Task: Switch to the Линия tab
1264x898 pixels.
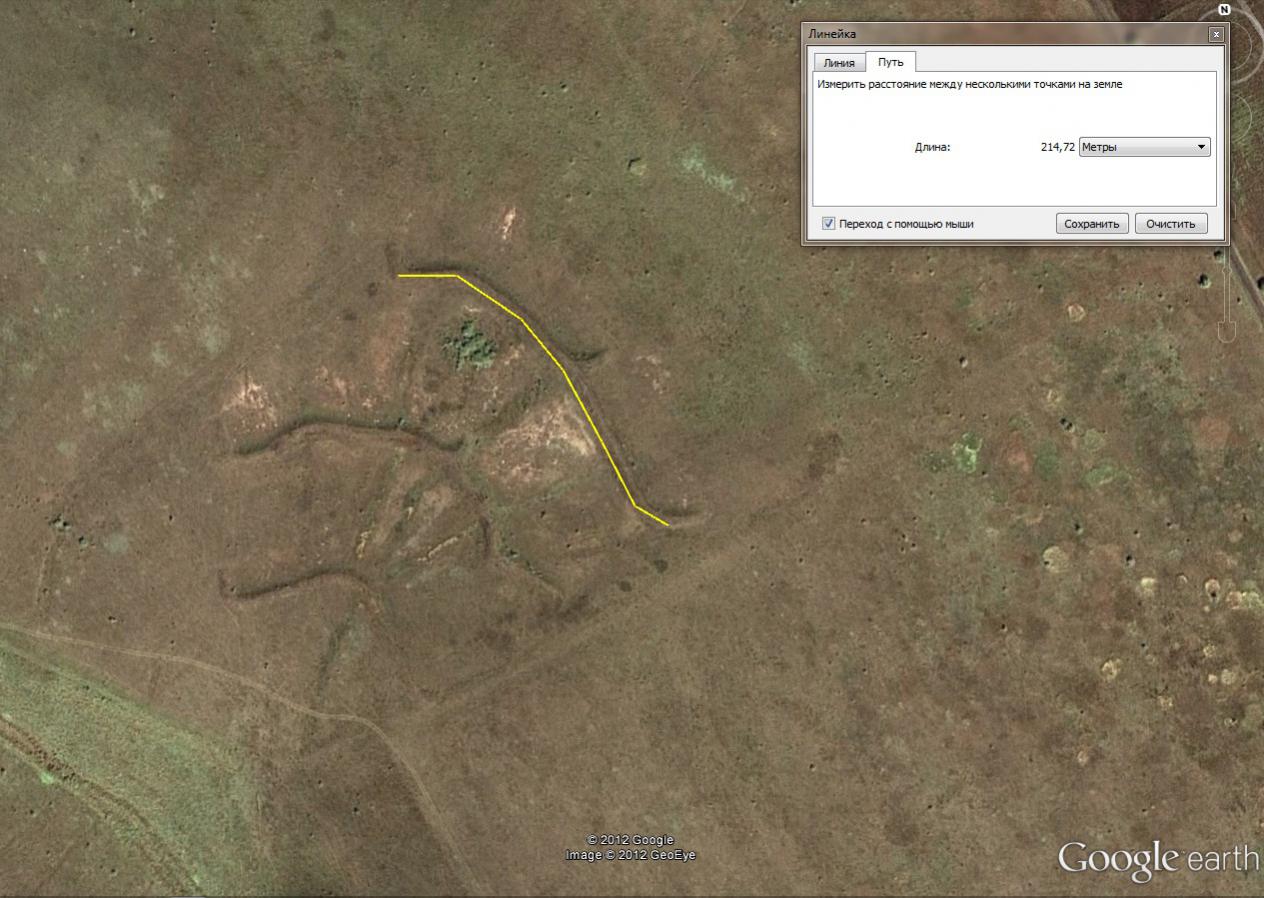Action: pyautogui.click(x=839, y=62)
